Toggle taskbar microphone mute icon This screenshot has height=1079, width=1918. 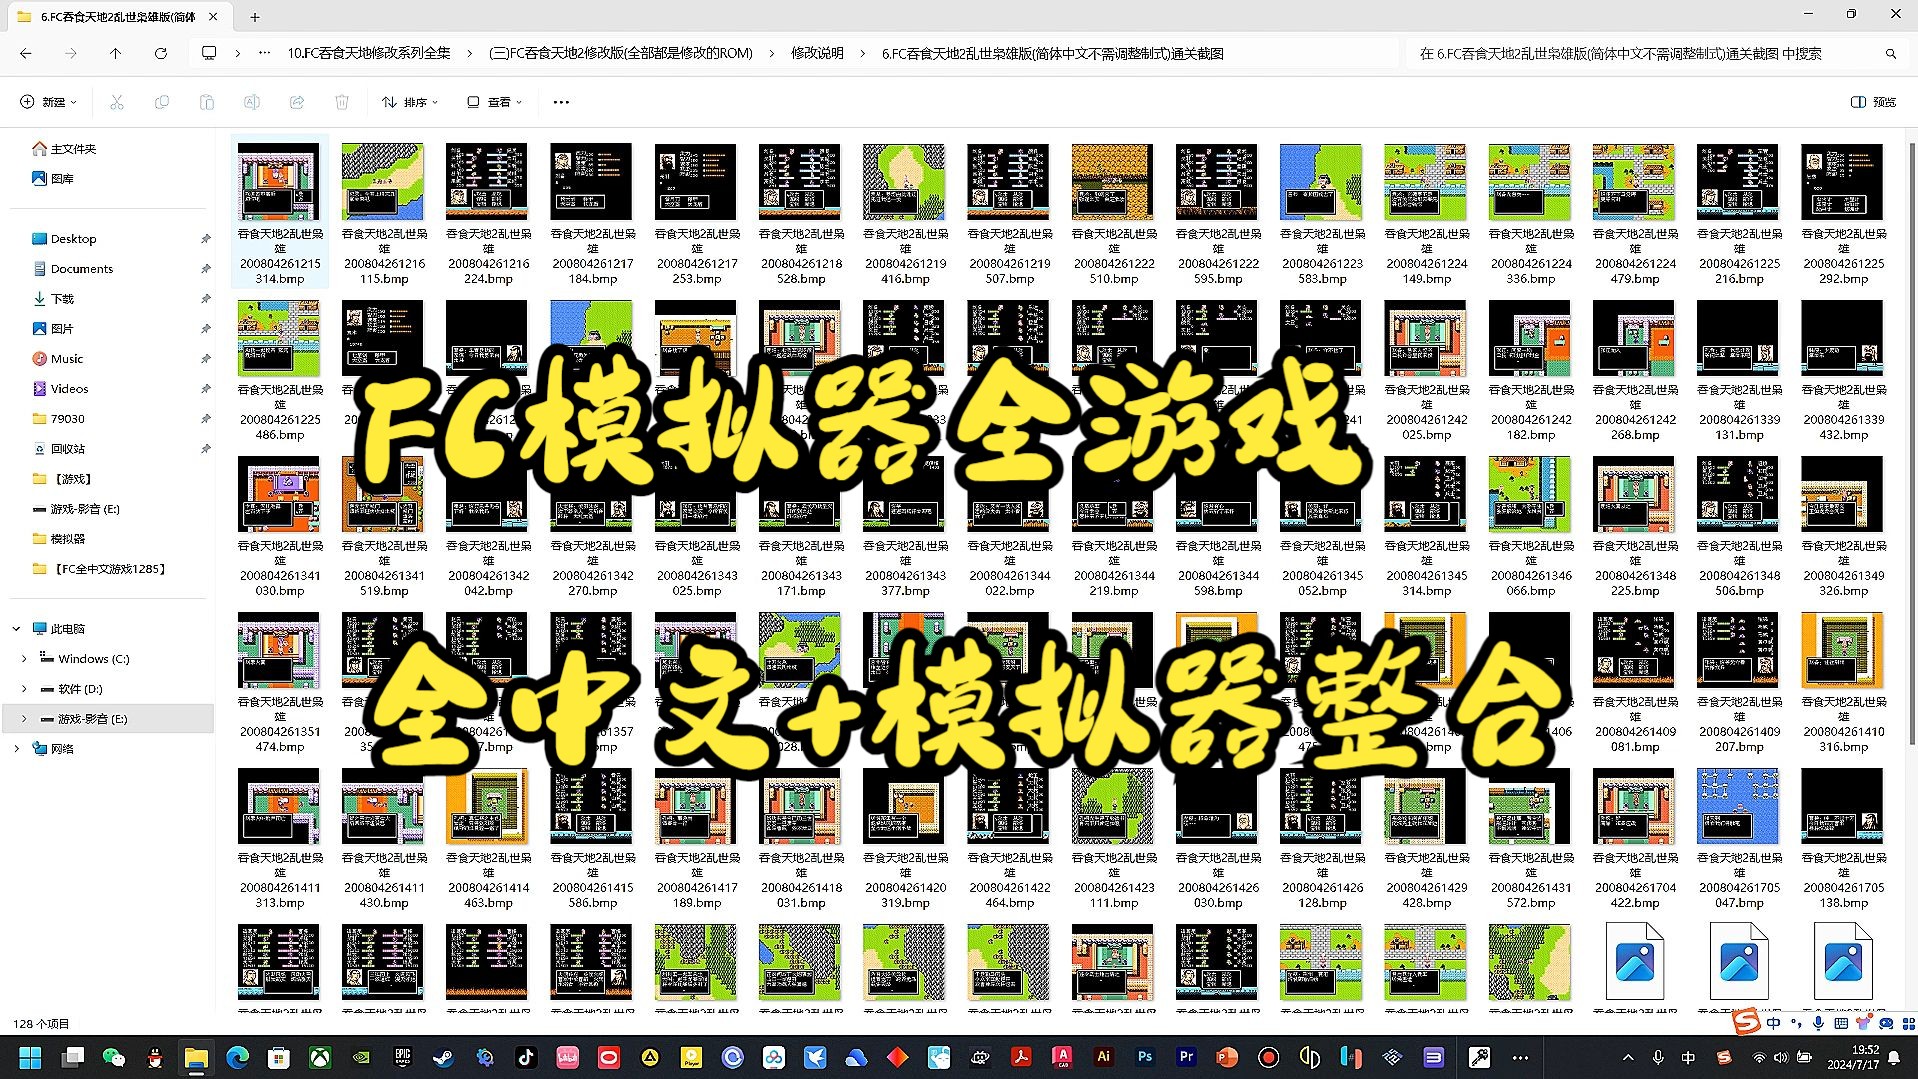tap(1658, 1057)
